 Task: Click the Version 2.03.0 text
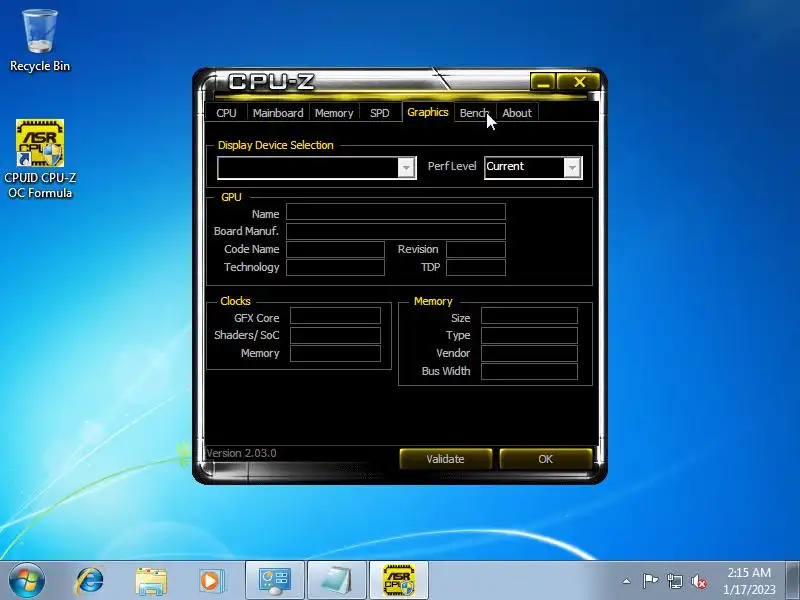click(x=241, y=453)
